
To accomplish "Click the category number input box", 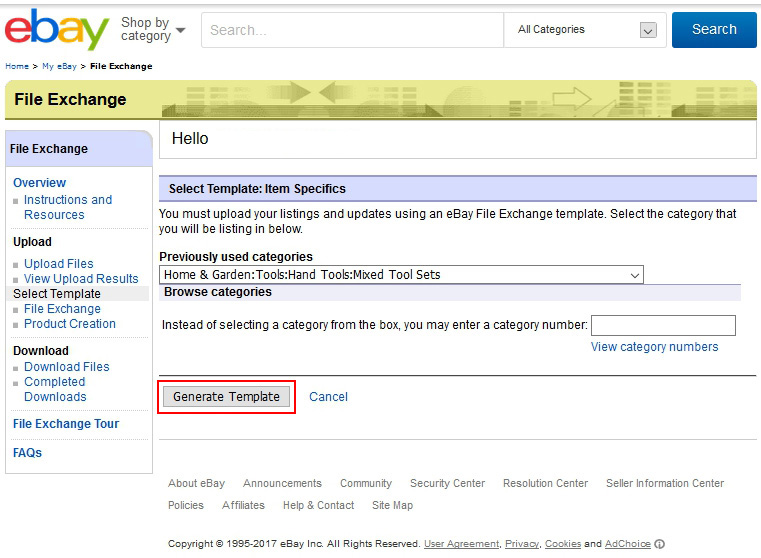I will [x=663, y=325].
